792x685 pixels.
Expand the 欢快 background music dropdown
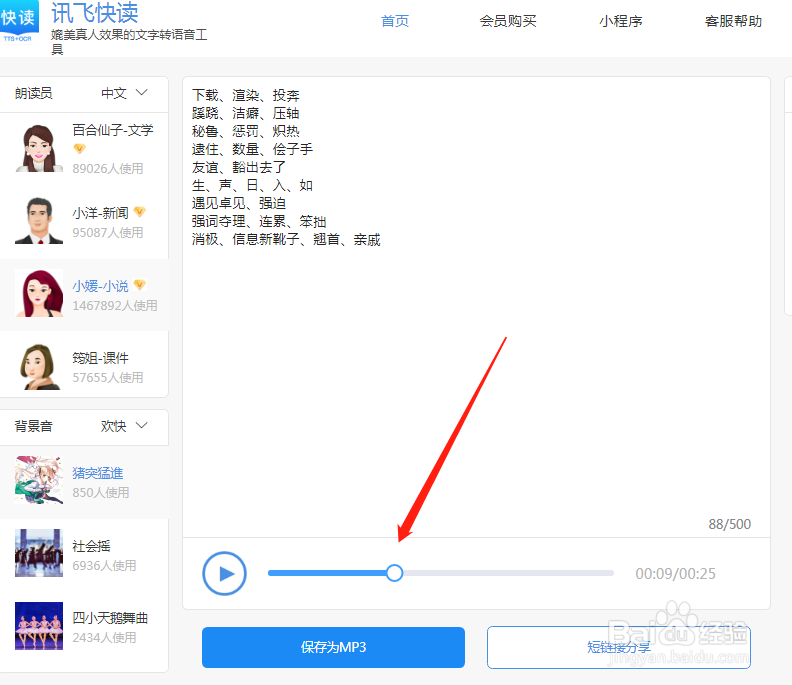[x=124, y=426]
